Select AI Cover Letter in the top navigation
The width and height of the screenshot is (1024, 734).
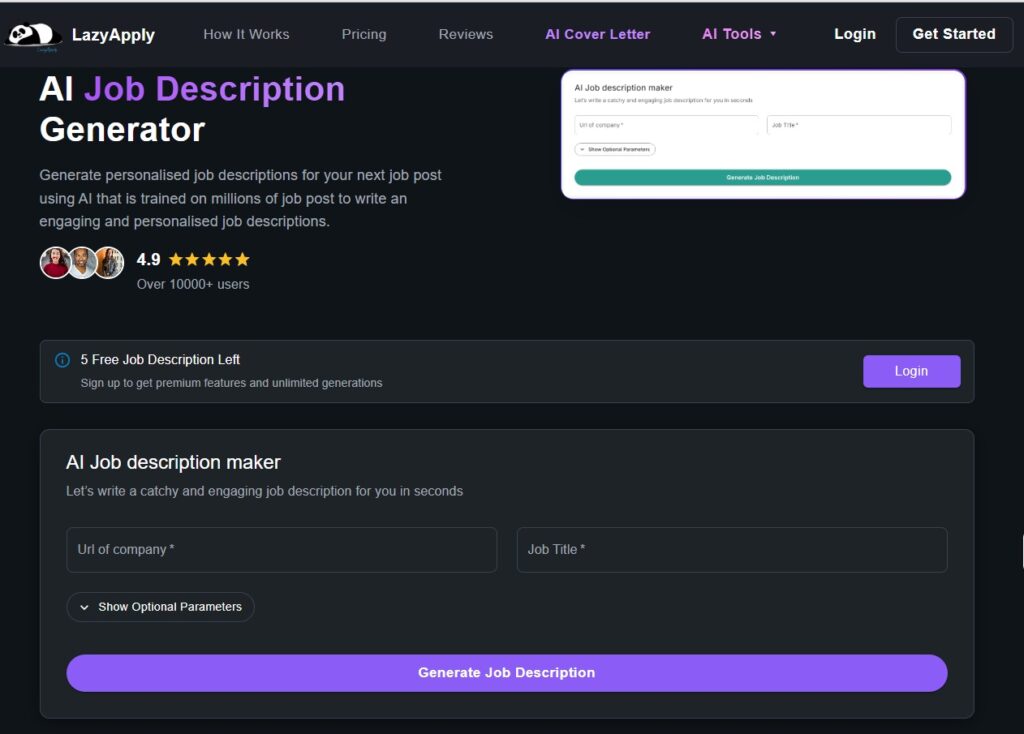[597, 34]
